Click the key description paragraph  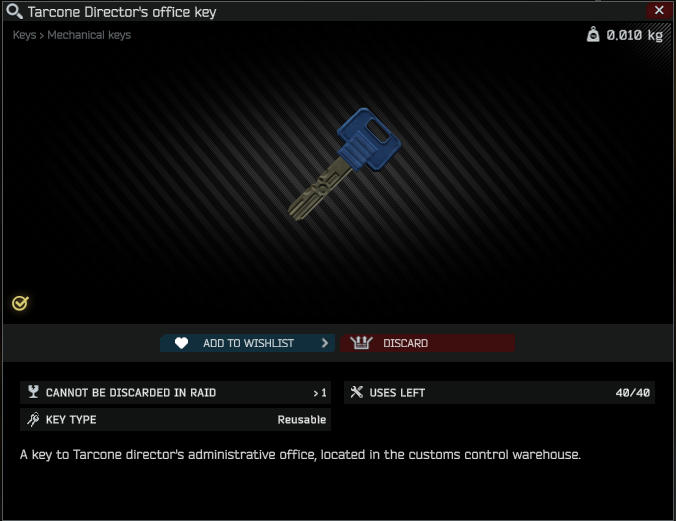[300, 455]
